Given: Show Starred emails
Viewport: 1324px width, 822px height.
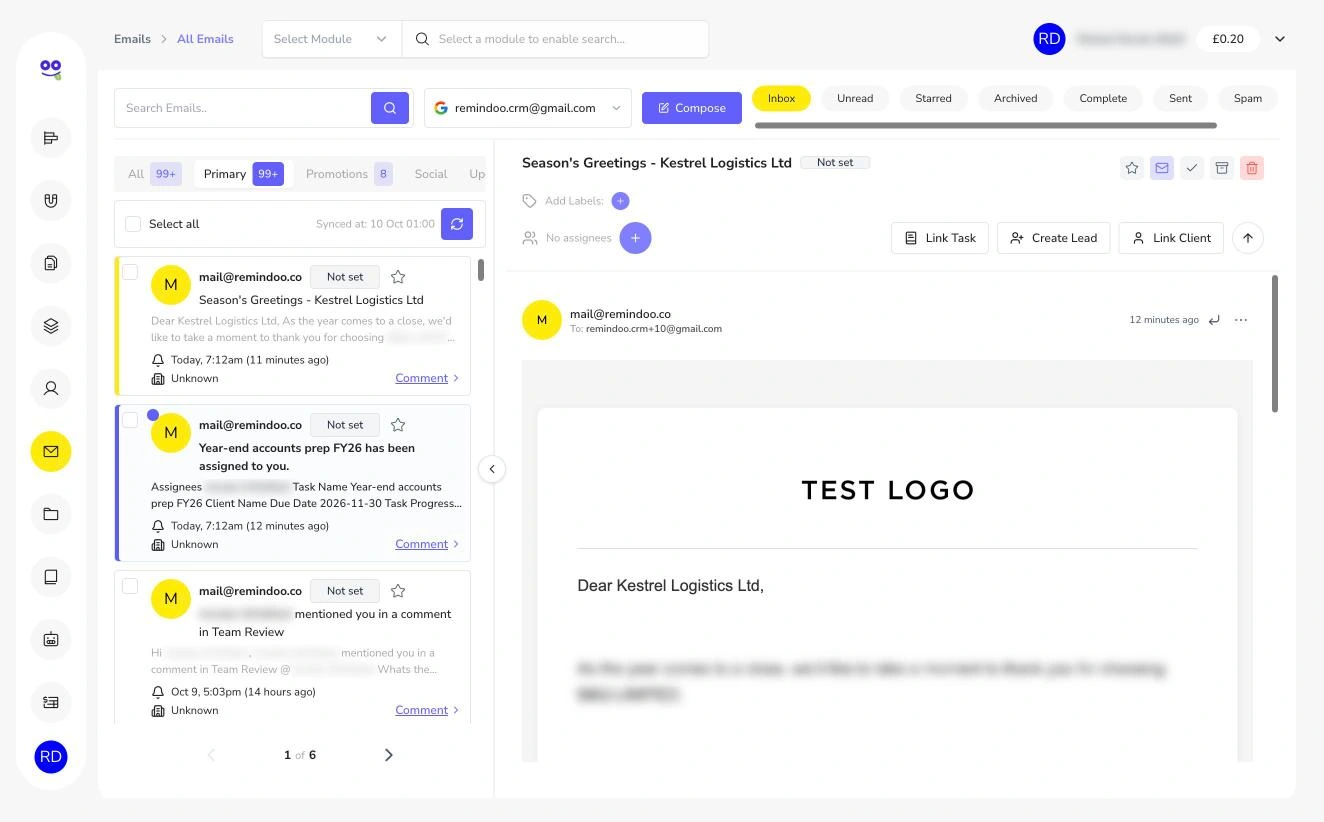Looking at the screenshot, I should click(933, 98).
